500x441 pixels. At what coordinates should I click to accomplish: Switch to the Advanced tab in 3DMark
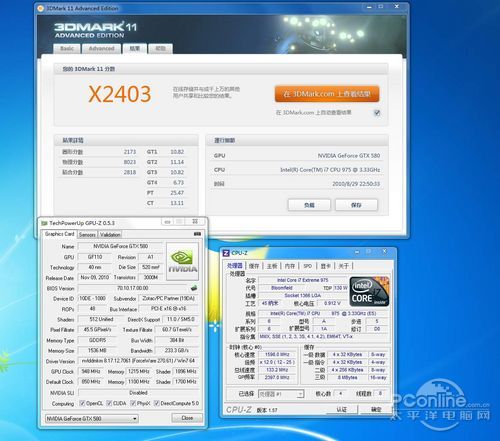click(101, 49)
